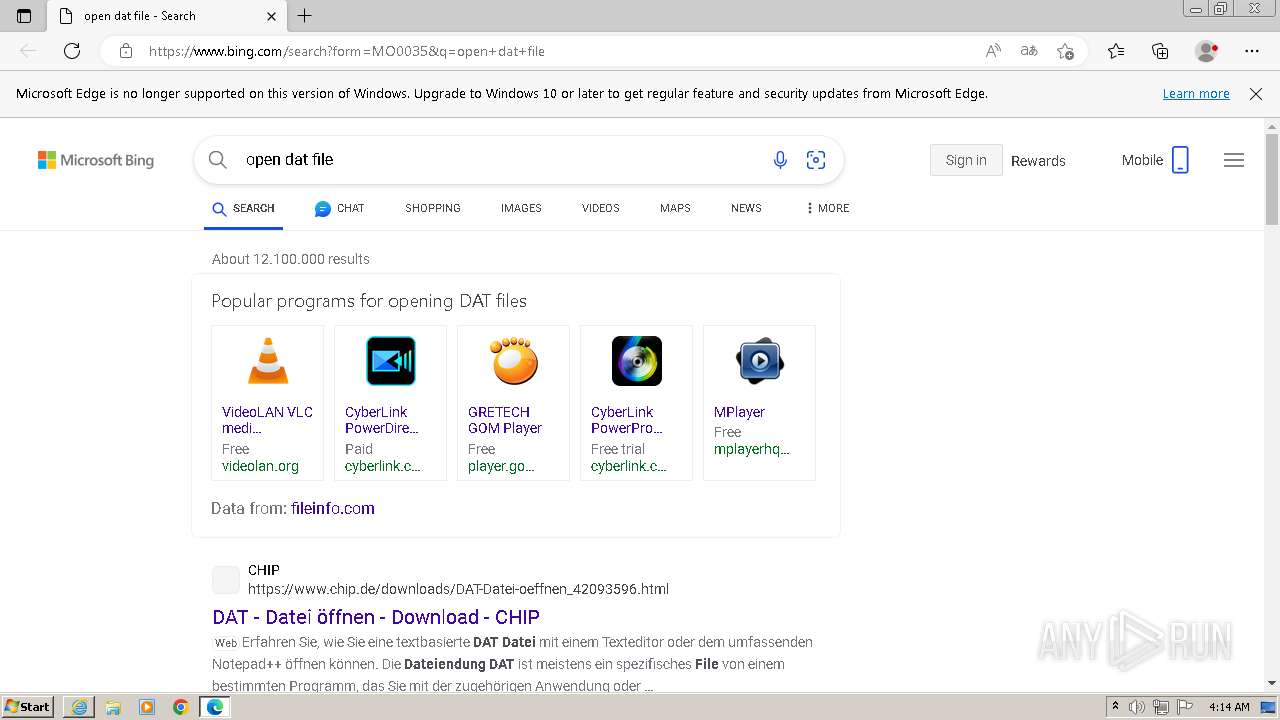Open the tab actions menu icon

tap(24, 16)
